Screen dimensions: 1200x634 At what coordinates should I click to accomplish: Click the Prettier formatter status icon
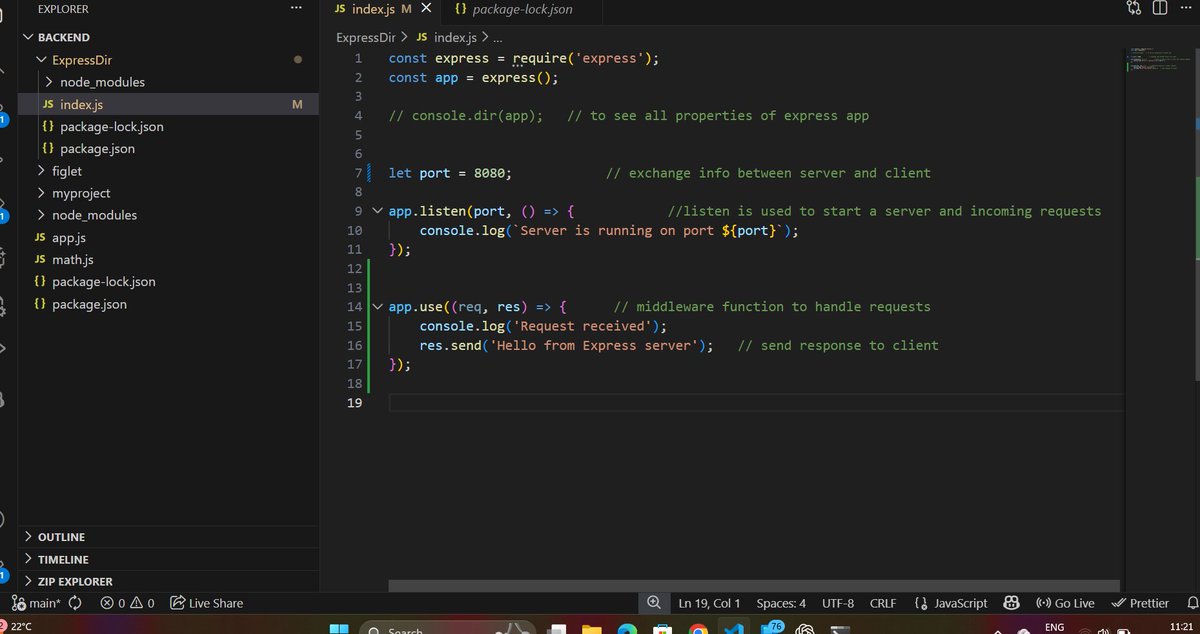pyautogui.click(x=1139, y=603)
